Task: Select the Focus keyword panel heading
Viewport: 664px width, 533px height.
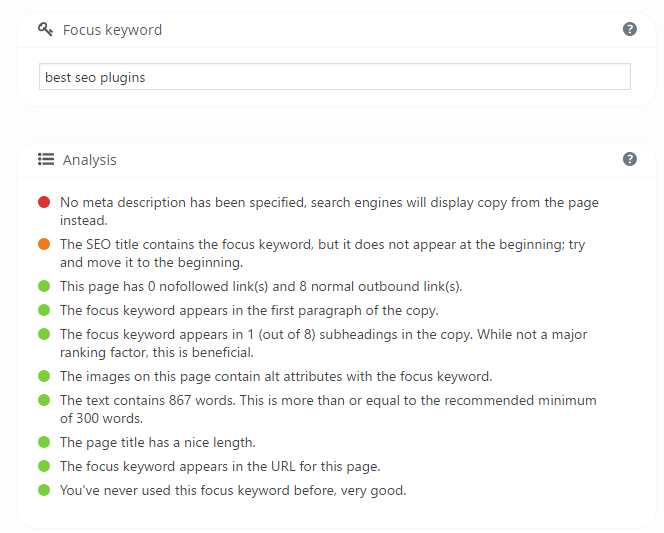Action: [x=112, y=30]
